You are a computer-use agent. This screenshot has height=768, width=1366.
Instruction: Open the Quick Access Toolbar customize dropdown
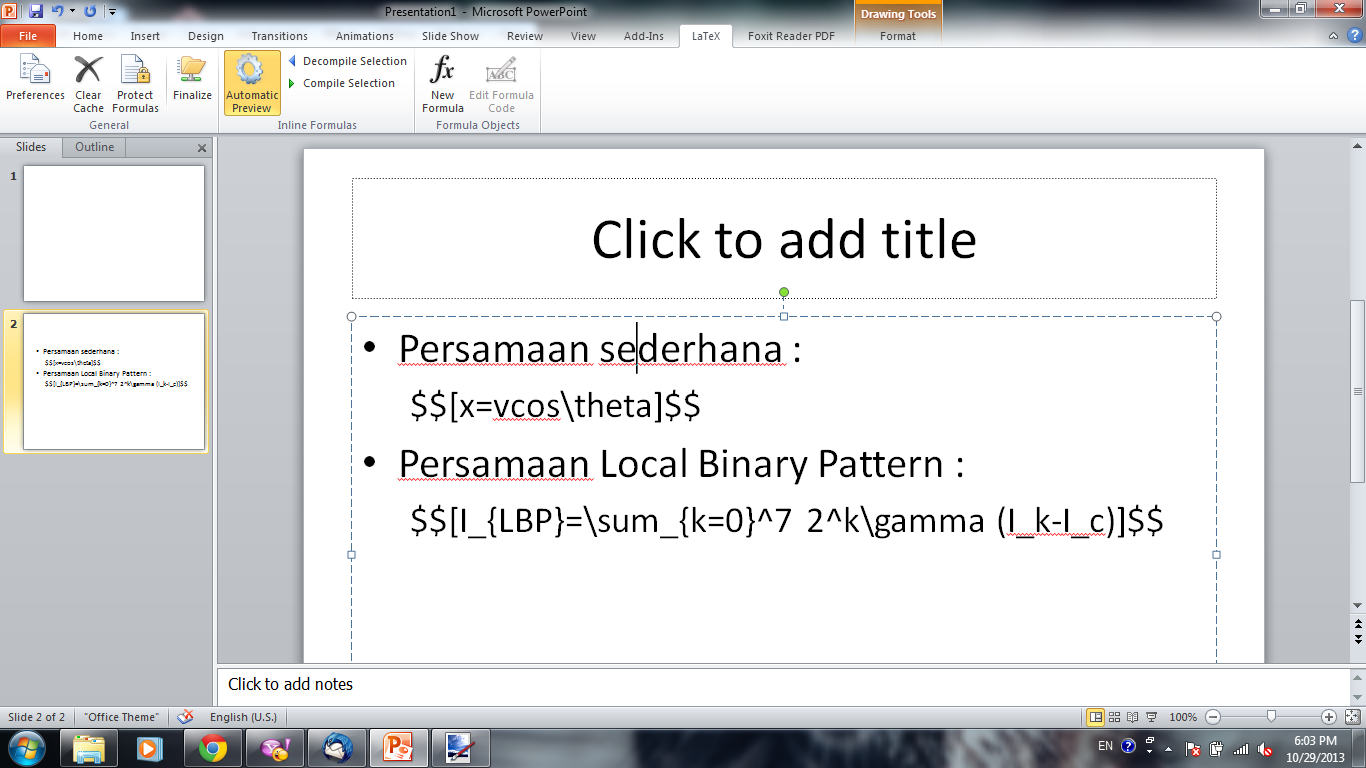point(113,10)
